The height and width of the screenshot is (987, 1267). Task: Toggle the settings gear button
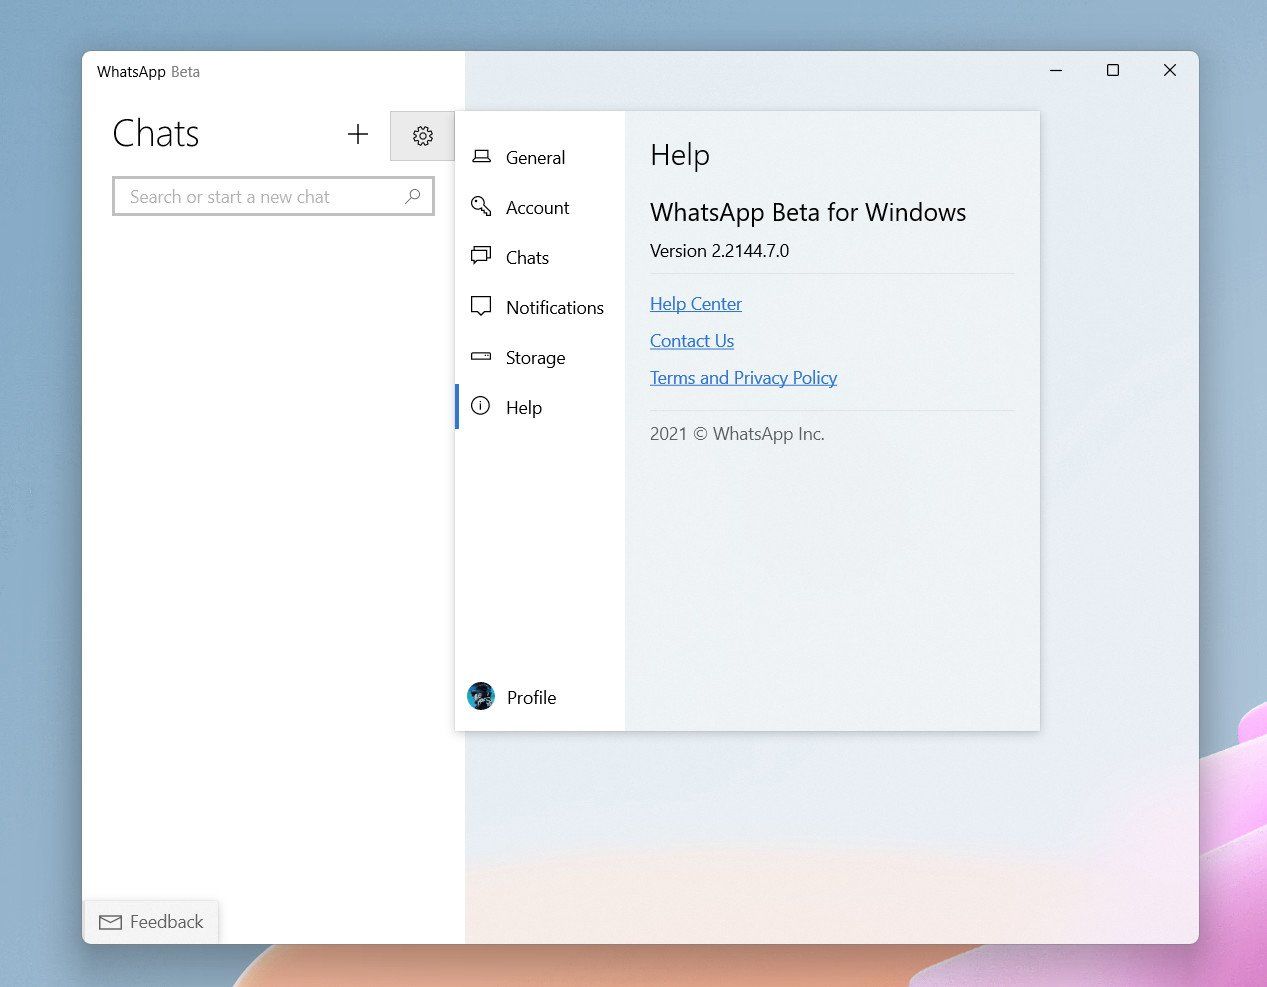coord(422,135)
